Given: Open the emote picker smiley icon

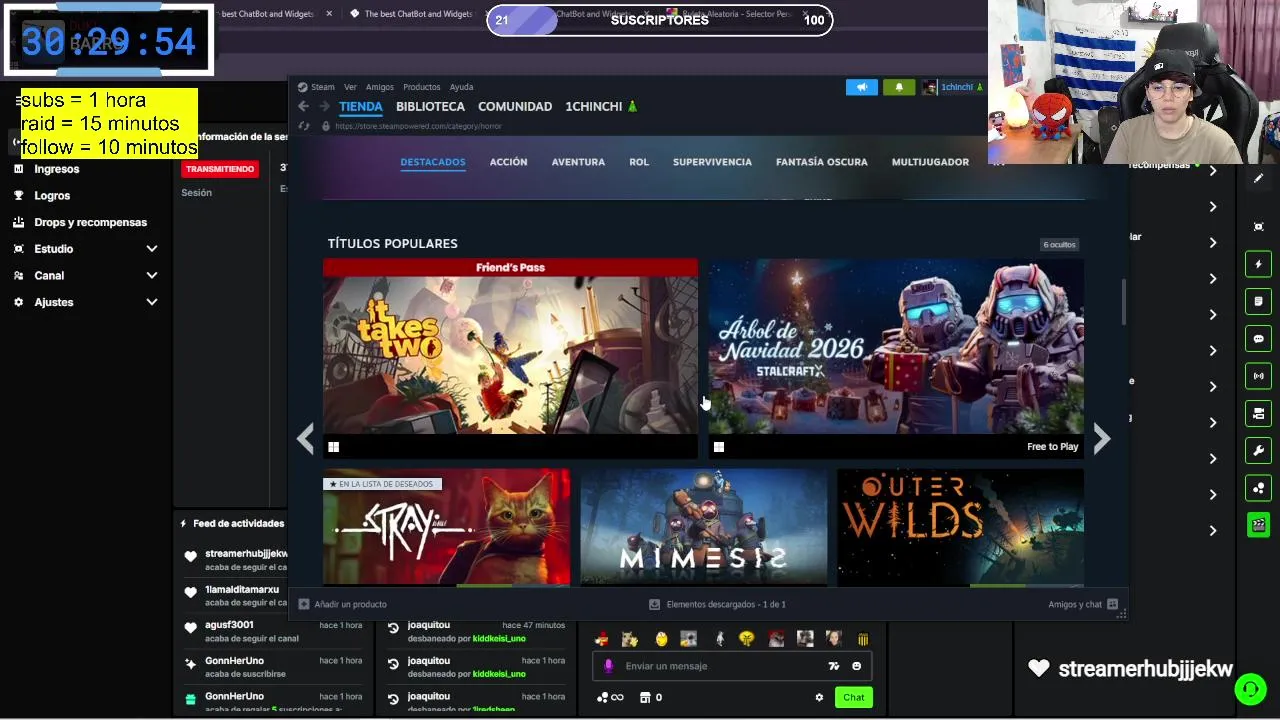Looking at the screenshot, I should [856, 666].
